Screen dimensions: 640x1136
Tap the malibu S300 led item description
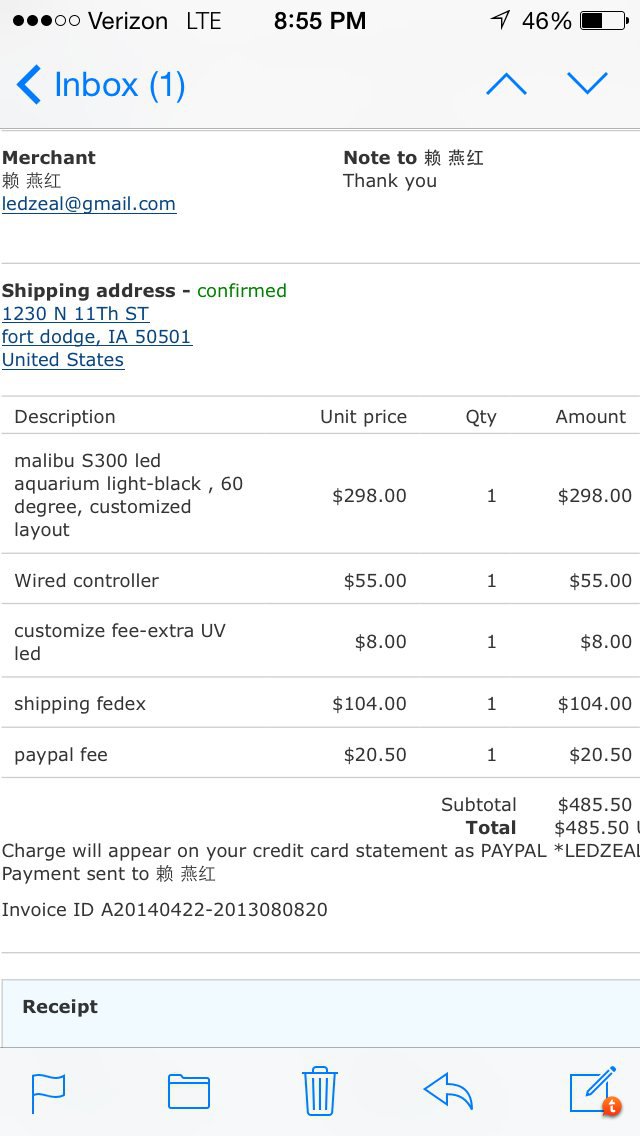(128, 495)
